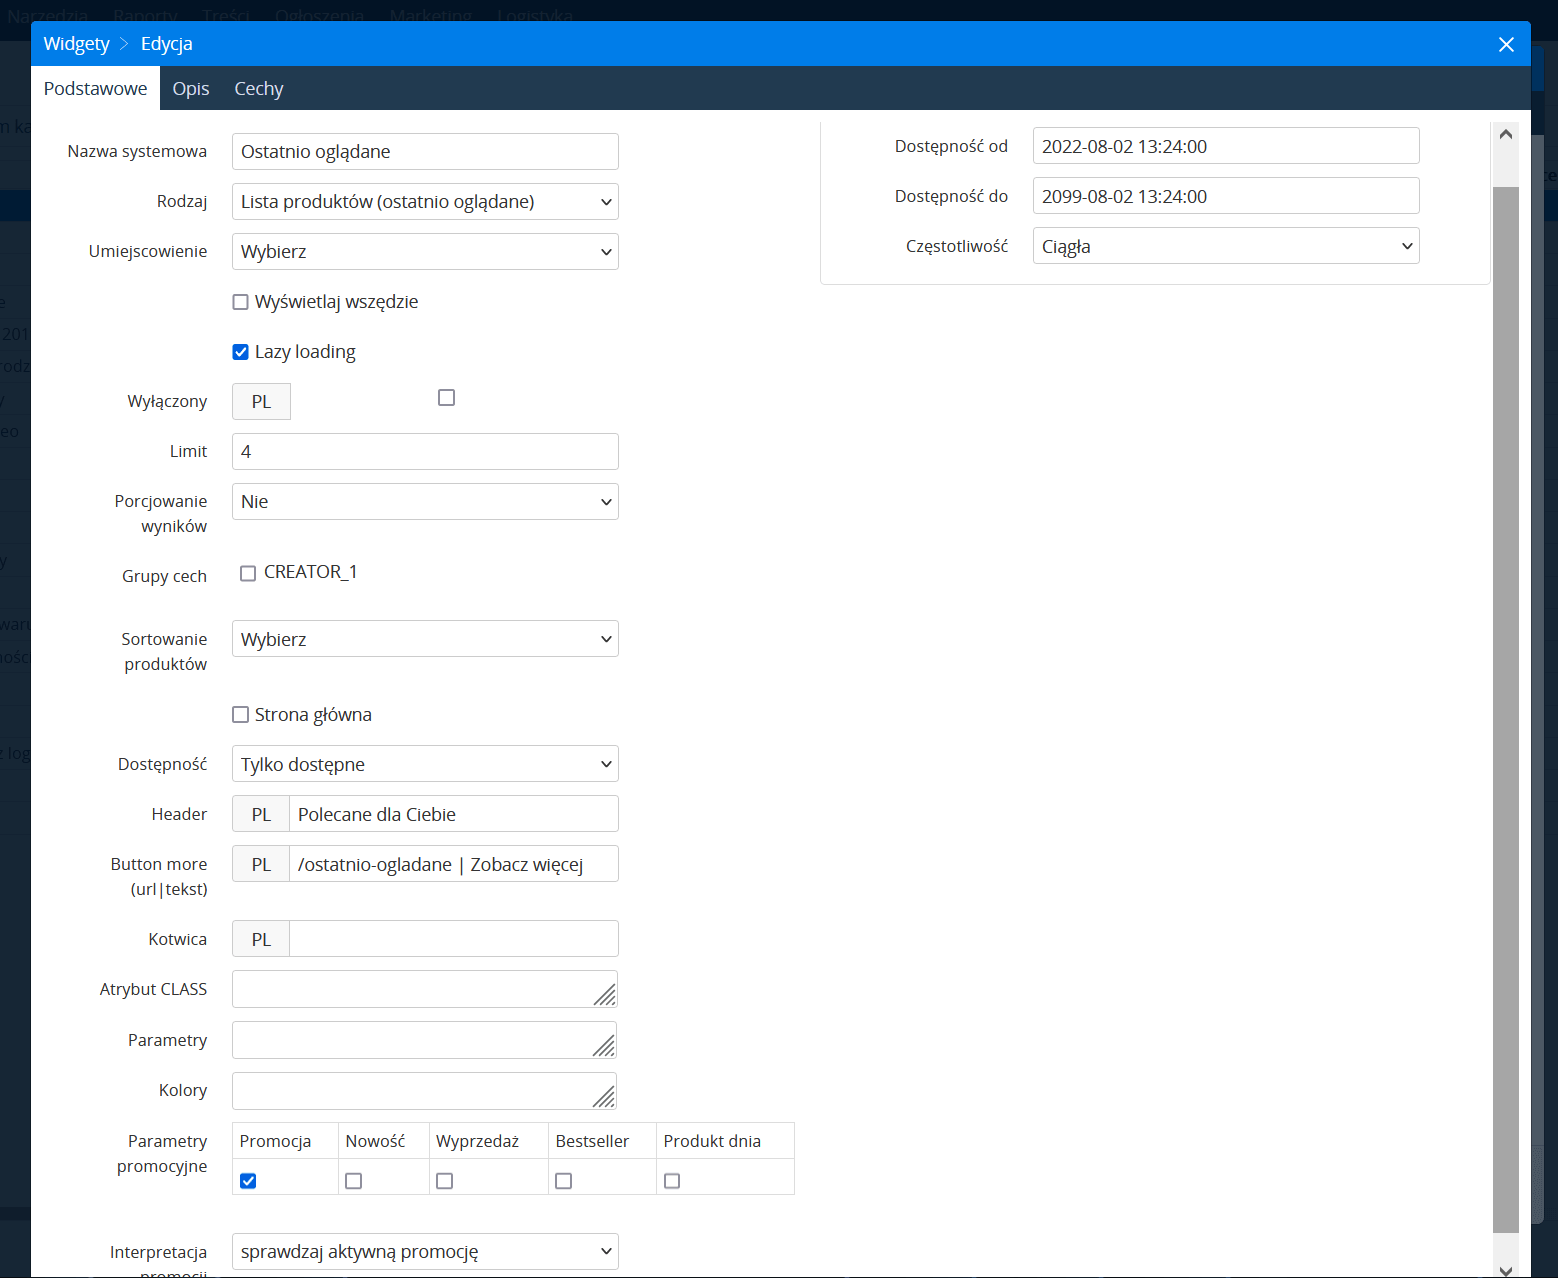Click the Edycja breadcrumb text
Viewport: 1558px width, 1278px height.
point(167,44)
